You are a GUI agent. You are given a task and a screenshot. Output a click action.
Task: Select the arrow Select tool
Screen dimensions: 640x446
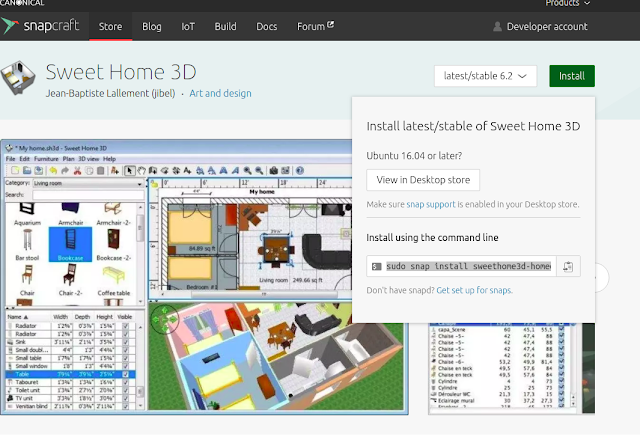click(x=129, y=171)
